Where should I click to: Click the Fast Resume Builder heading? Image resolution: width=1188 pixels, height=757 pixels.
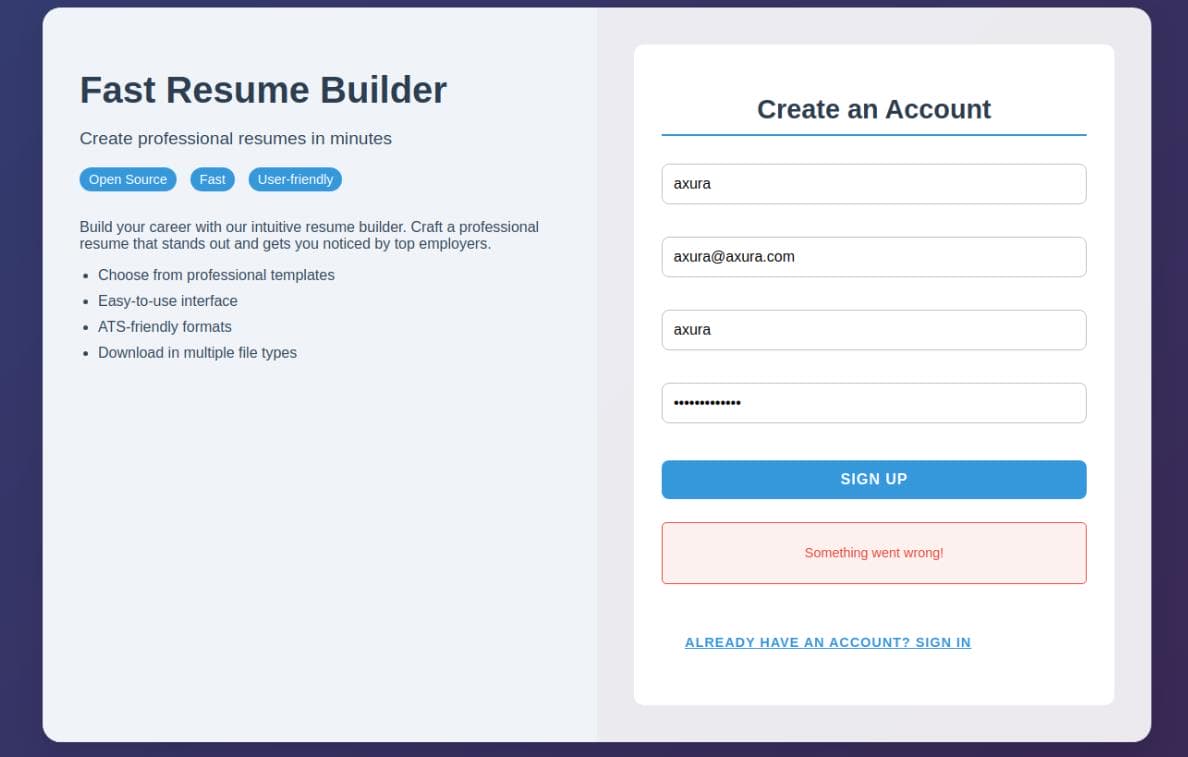coord(264,90)
